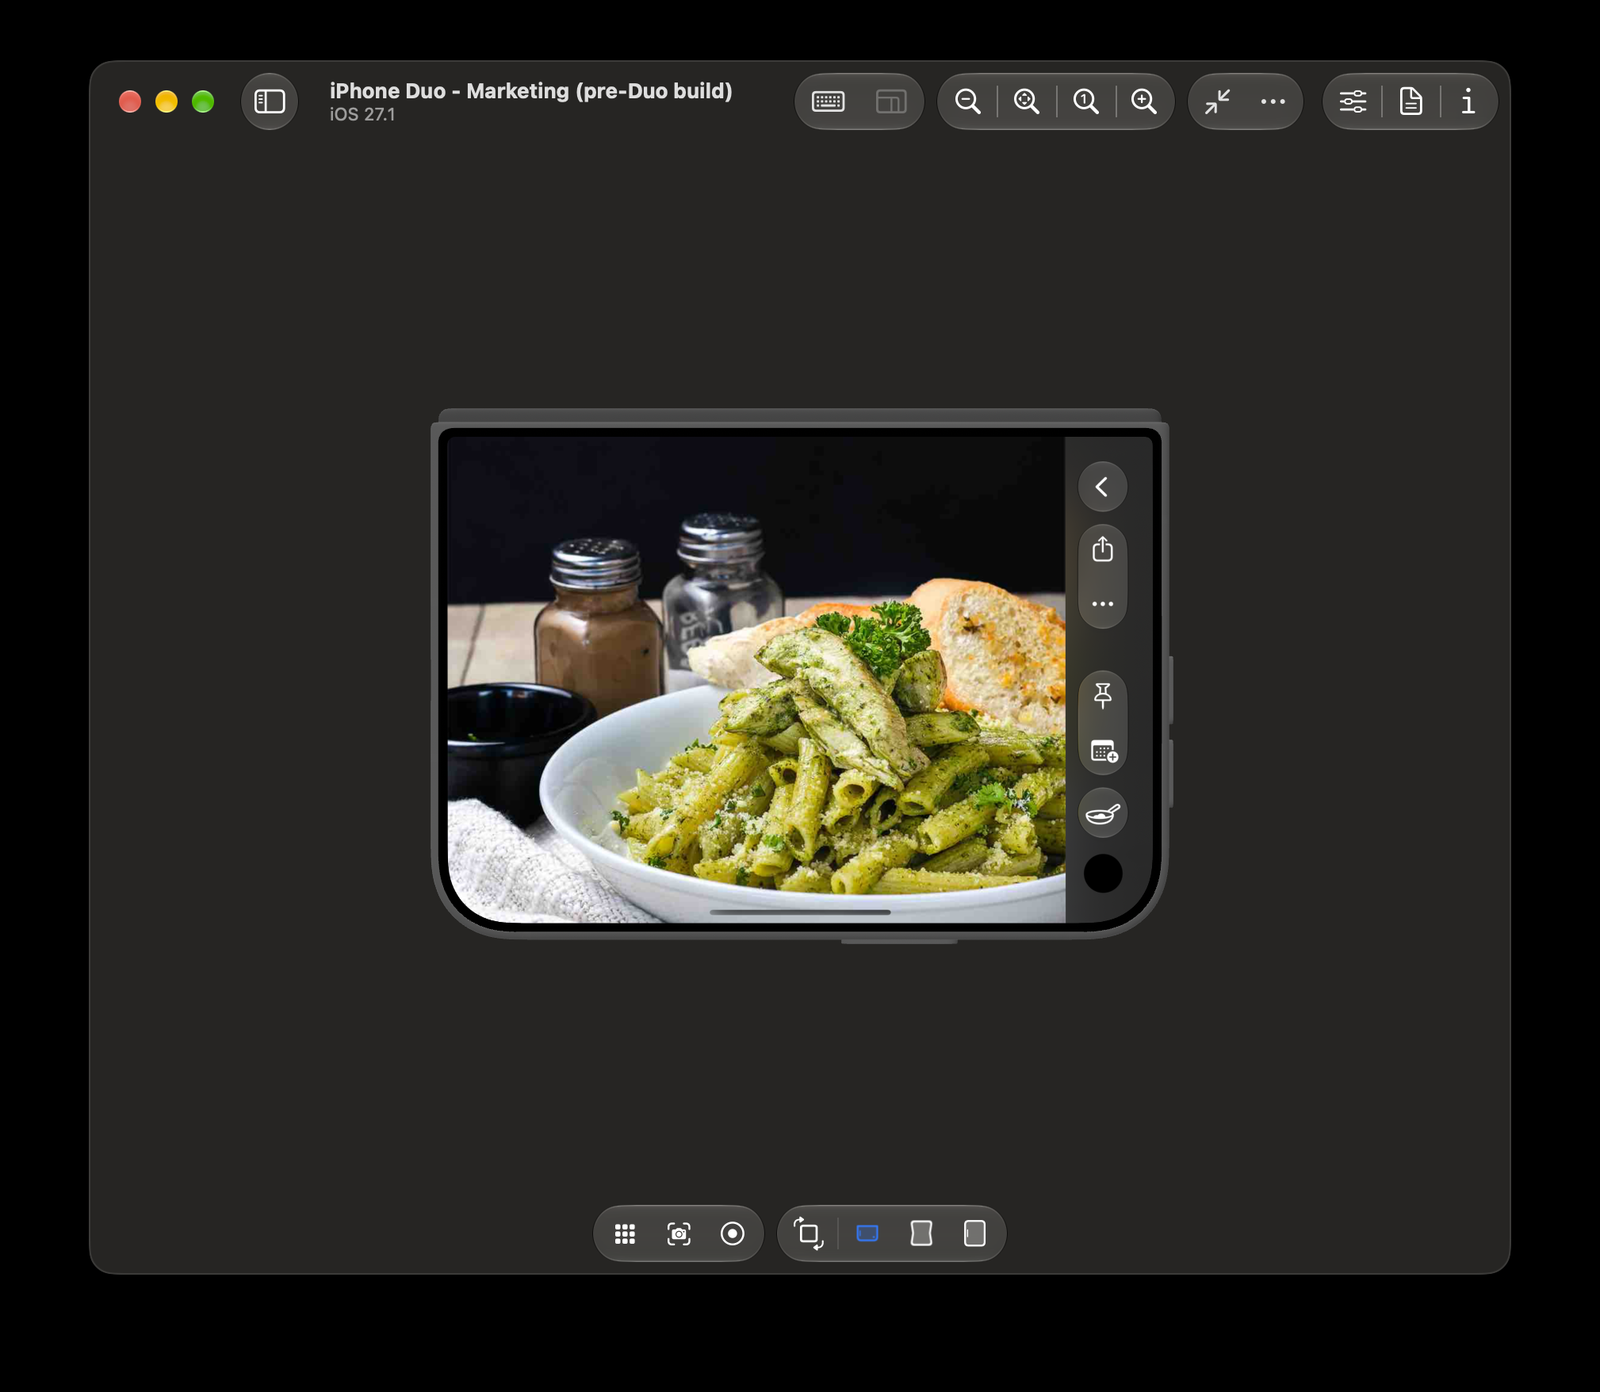Click the pesto pasta photo
Screen dimensions: 1600x1392
756,679
